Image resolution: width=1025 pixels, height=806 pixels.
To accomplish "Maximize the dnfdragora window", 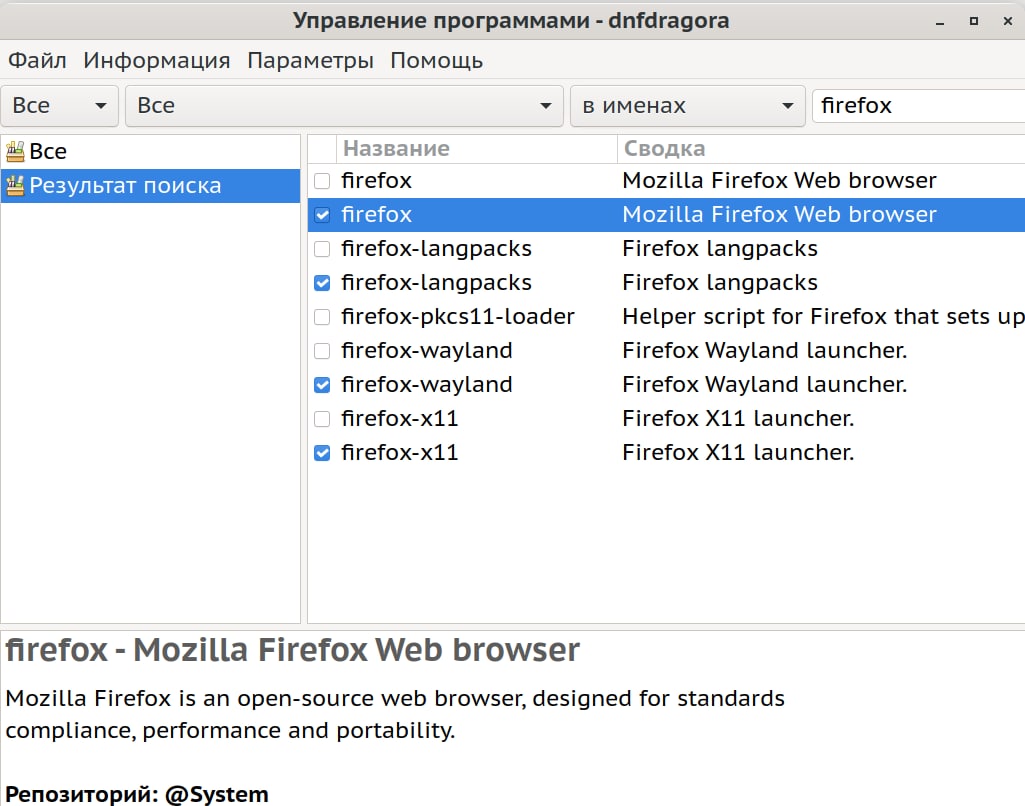I will [x=973, y=21].
